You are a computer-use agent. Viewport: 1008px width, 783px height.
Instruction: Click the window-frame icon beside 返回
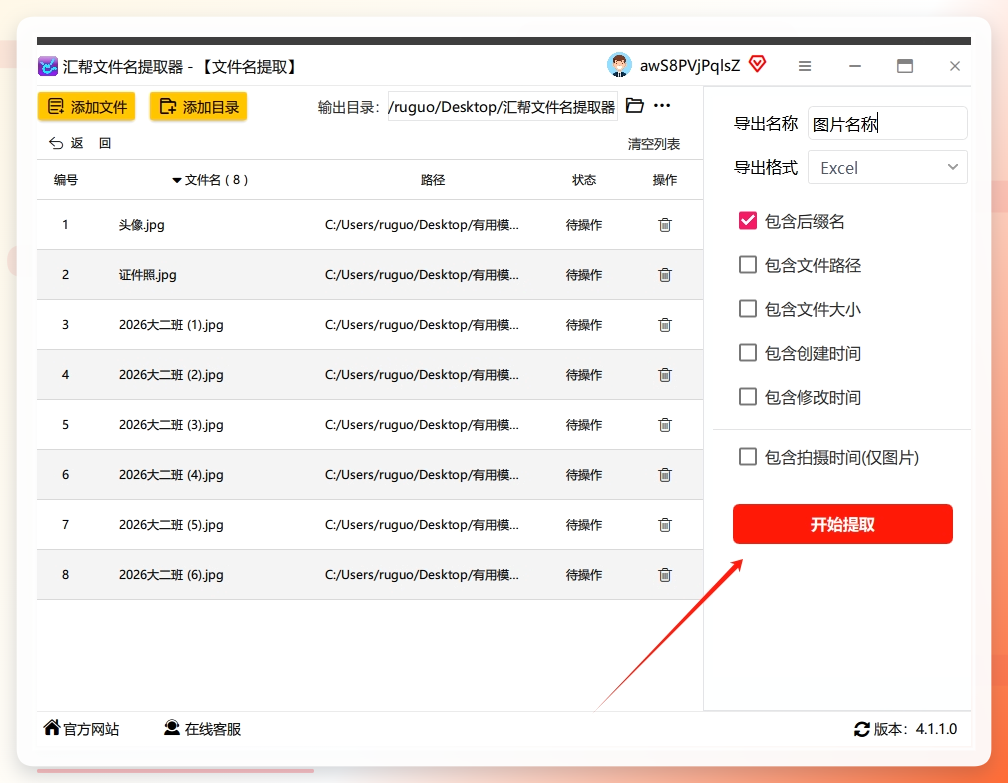pos(105,143)
